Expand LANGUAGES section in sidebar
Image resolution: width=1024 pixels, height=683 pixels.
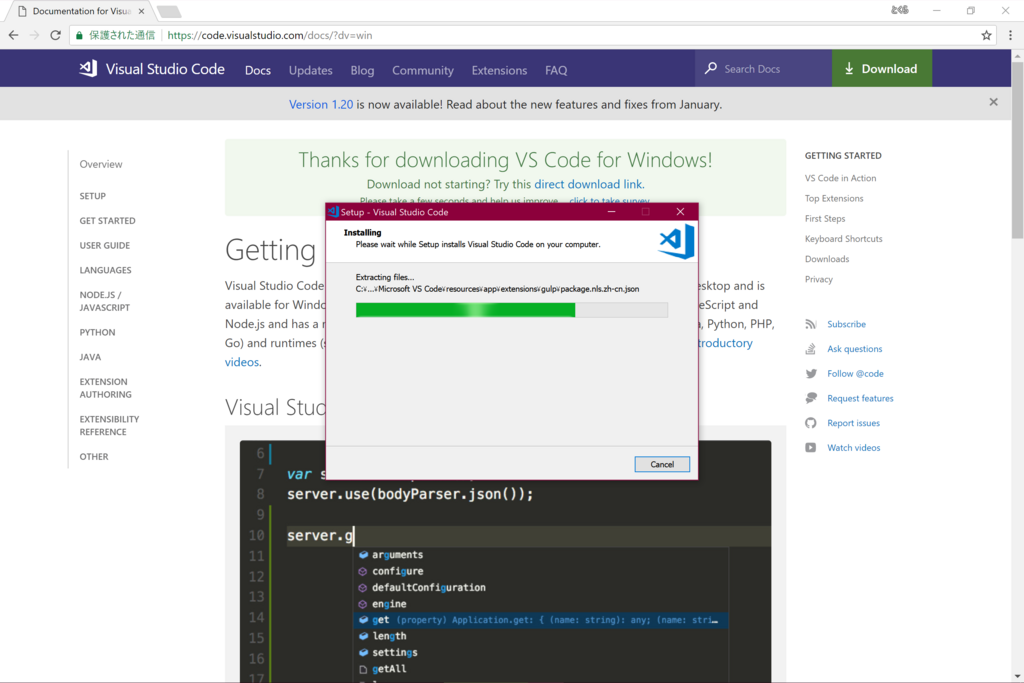click(x=105, y=270)
